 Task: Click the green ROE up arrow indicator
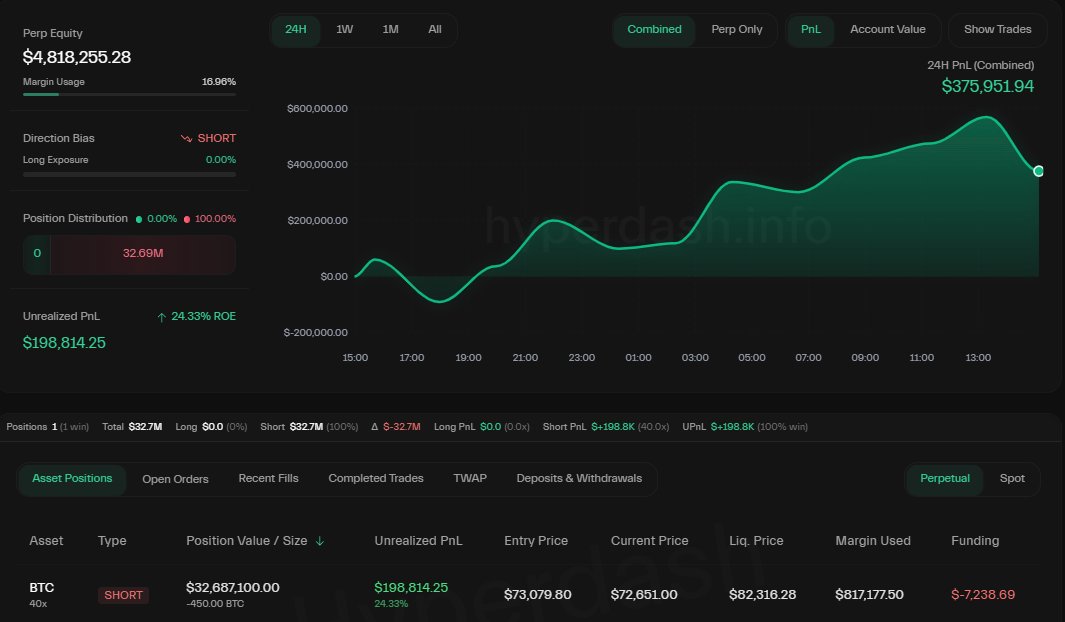pos(161,316)
